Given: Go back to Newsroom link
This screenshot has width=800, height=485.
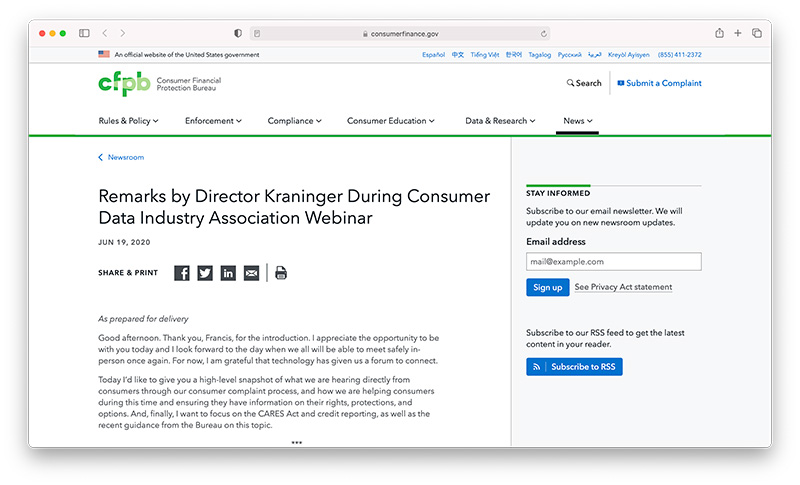Looking at the screenshot, I should [x=125, y=157].
